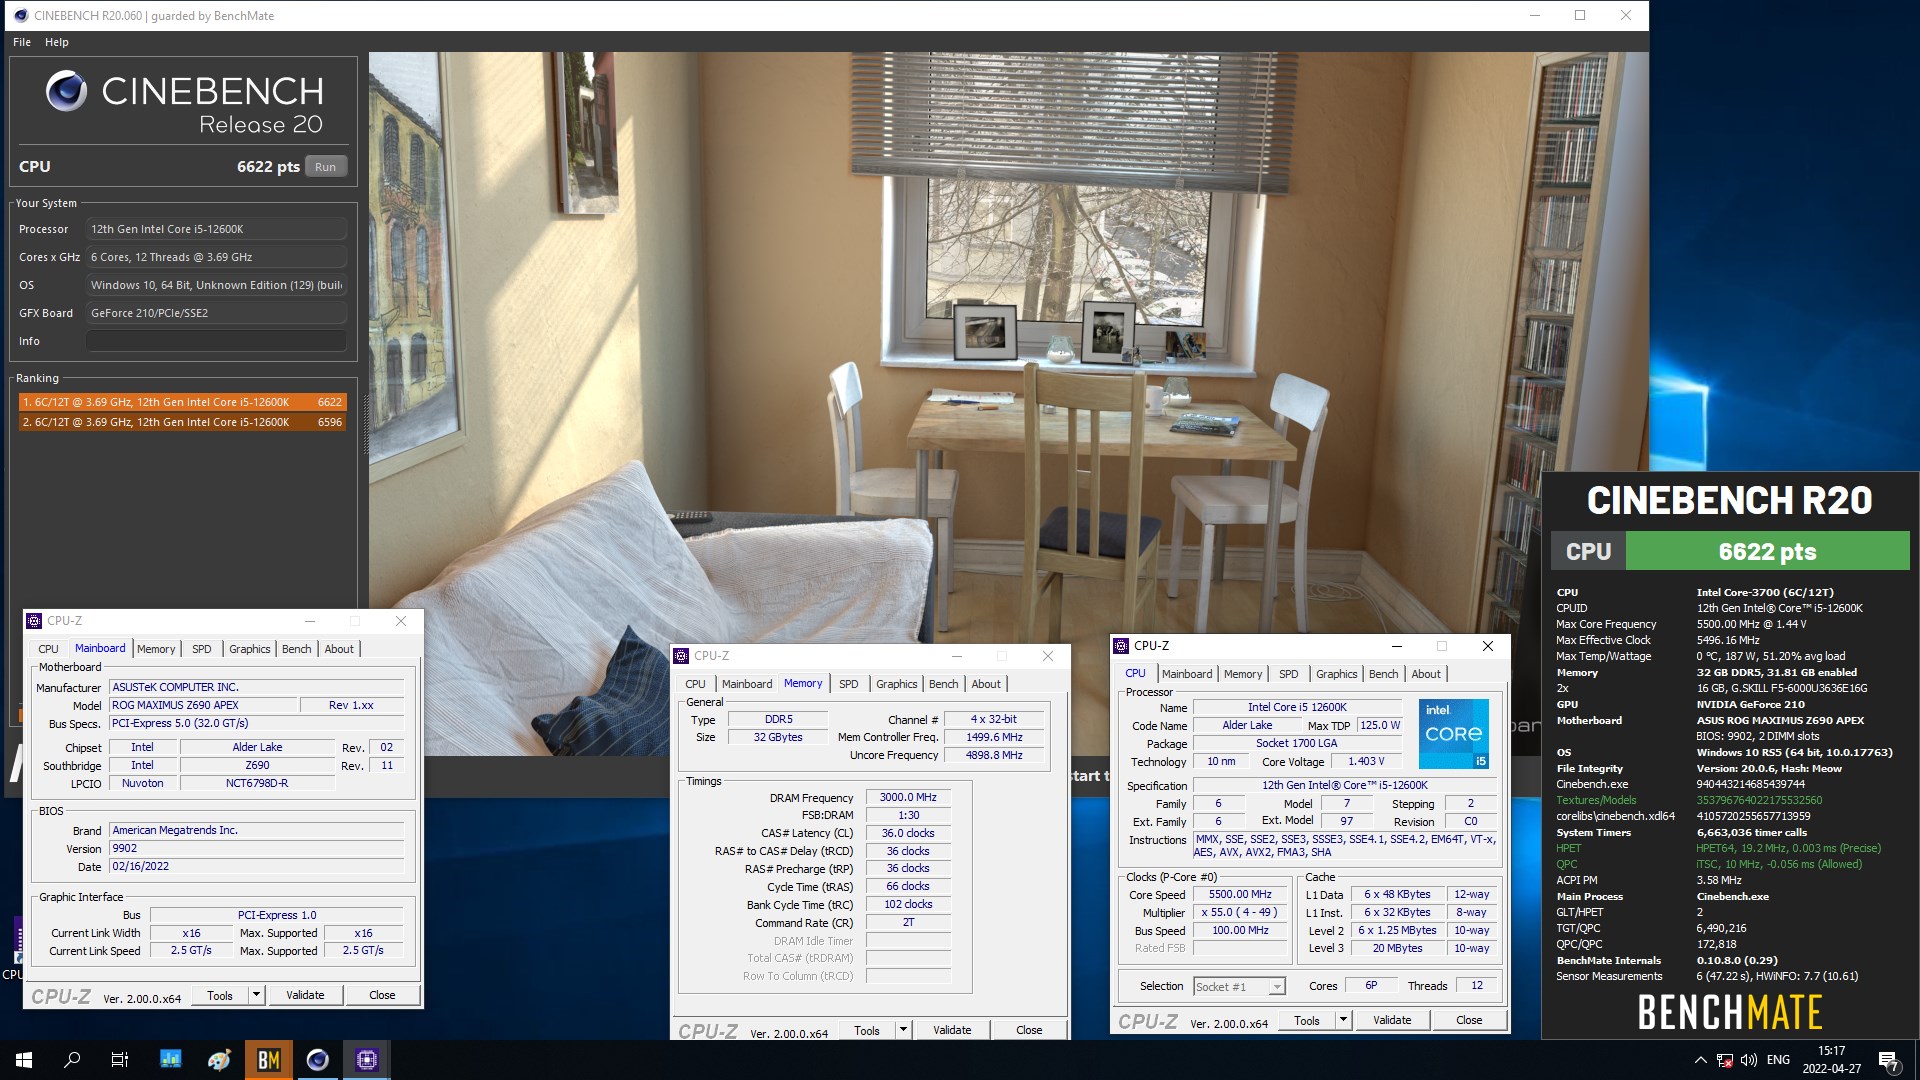This screenshot has height=1080, width=1920.
Task: Open the network status tray icon
Action: [x=1725, y=1060]
